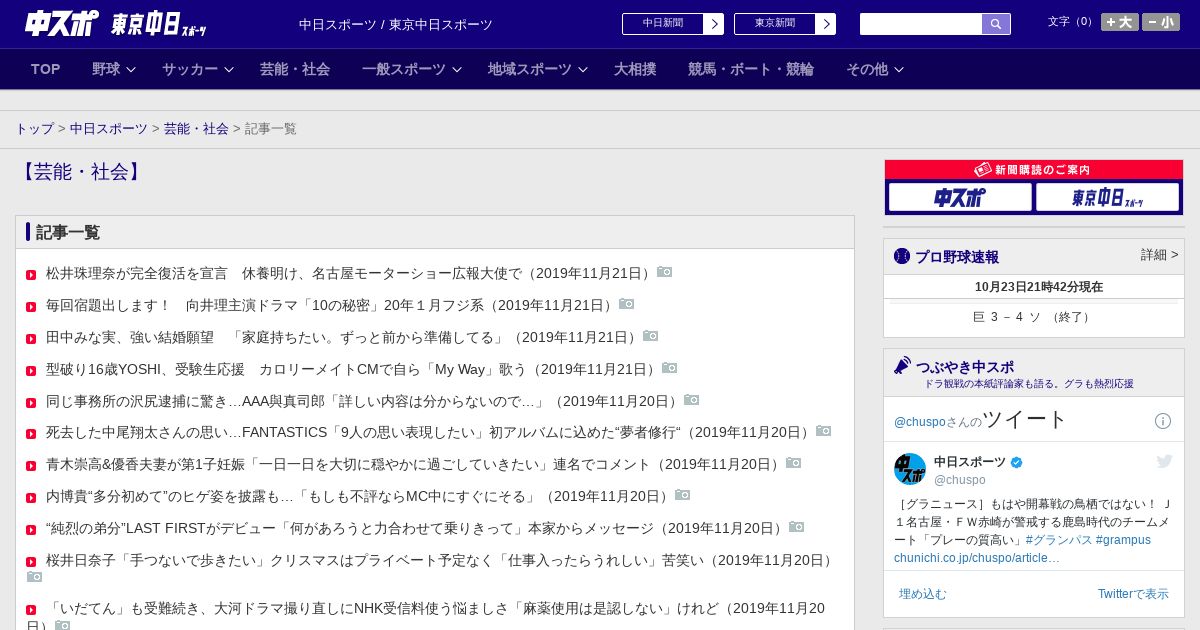Open the LAST FIRST デビュー article
Viewport: 1200px width, 630px height.
[x=415, y=528]
